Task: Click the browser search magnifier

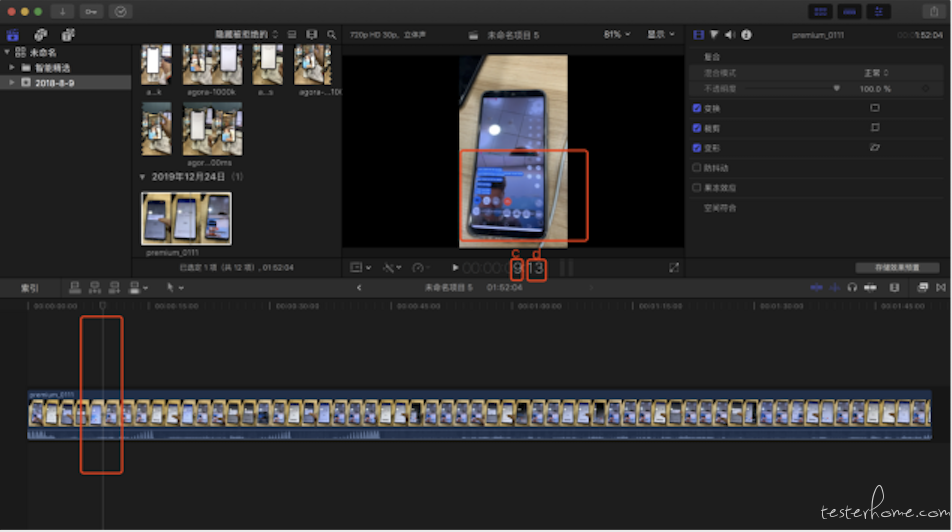Action: pos(332,35)
